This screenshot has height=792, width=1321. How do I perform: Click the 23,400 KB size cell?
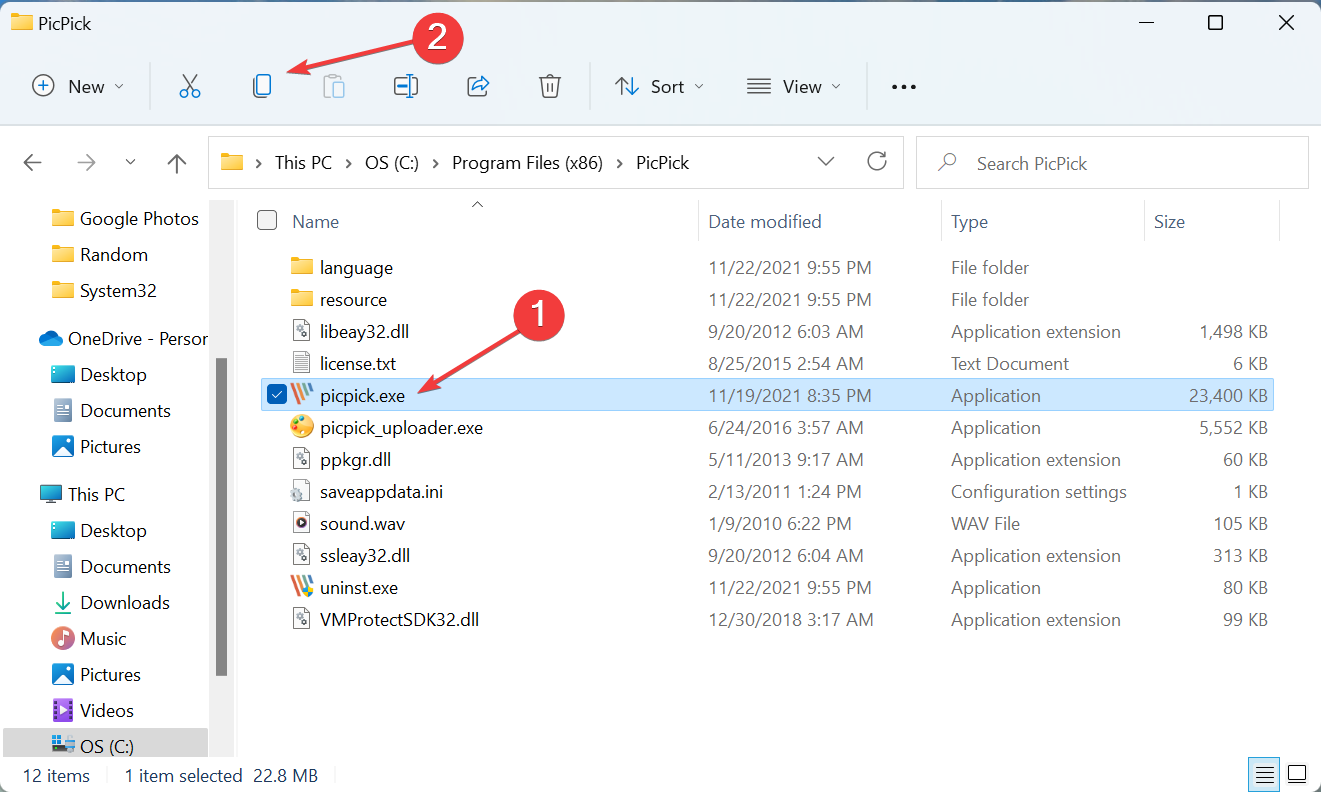coord(1228,395)
